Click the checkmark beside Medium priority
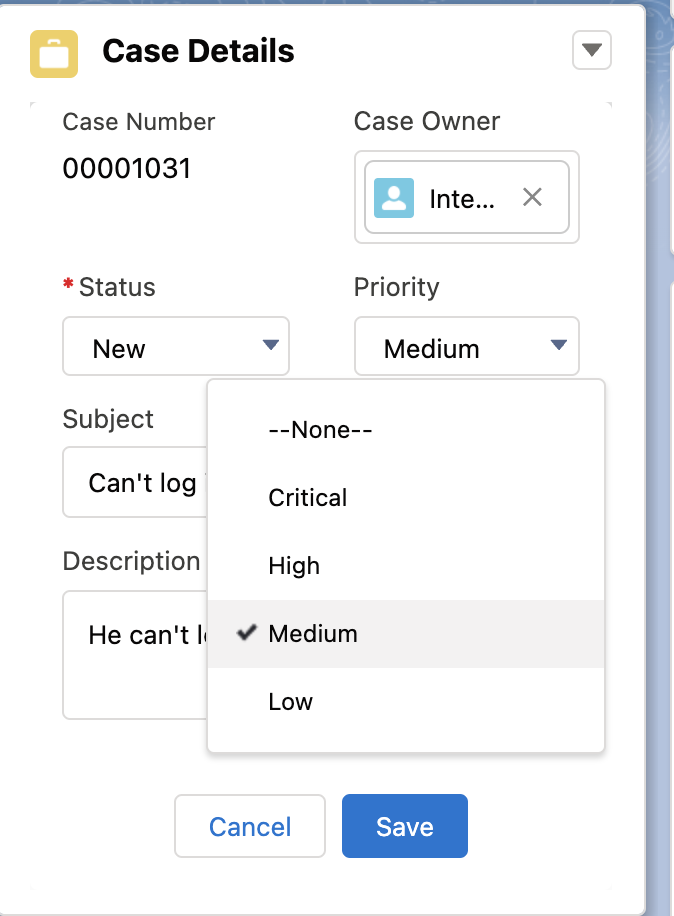 coord(244,632)
